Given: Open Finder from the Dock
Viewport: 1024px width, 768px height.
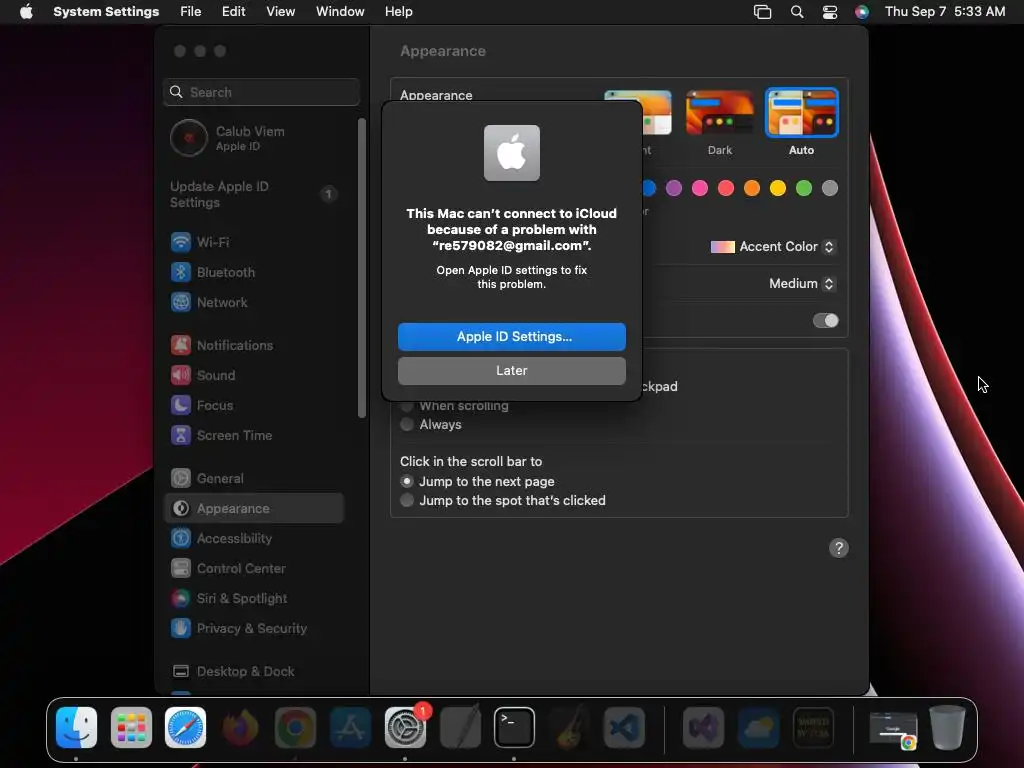Looking at the screenshot, I should click(x=76, y=728).
